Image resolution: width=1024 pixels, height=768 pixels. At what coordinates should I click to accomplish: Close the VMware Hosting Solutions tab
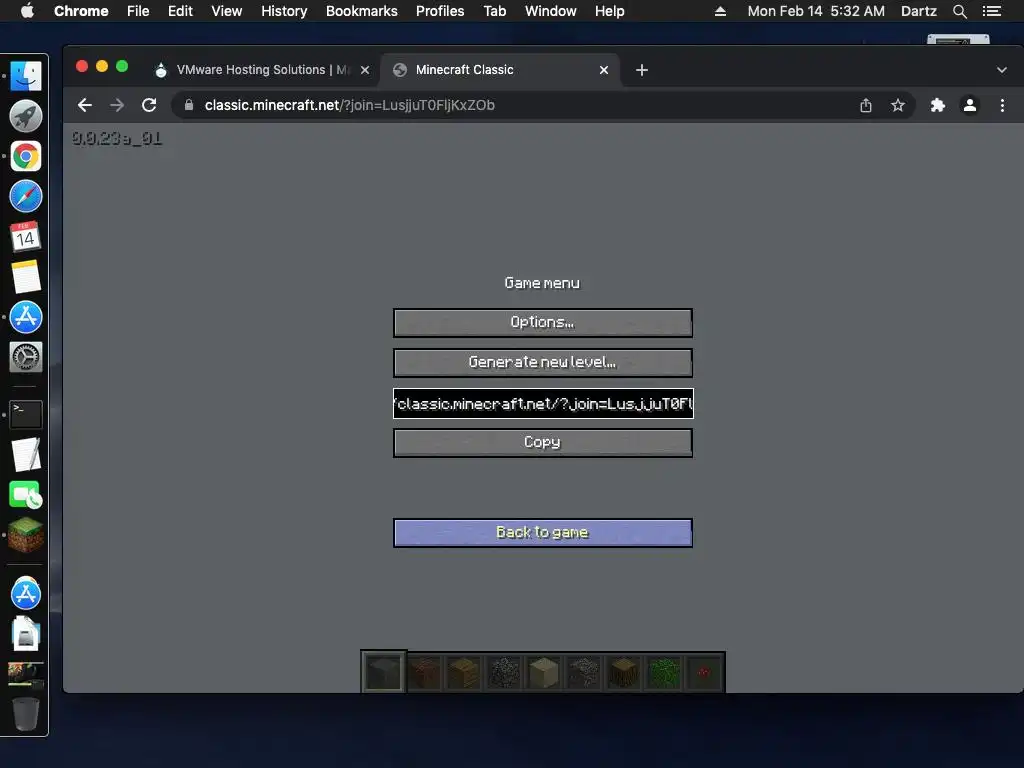[365, 70]
